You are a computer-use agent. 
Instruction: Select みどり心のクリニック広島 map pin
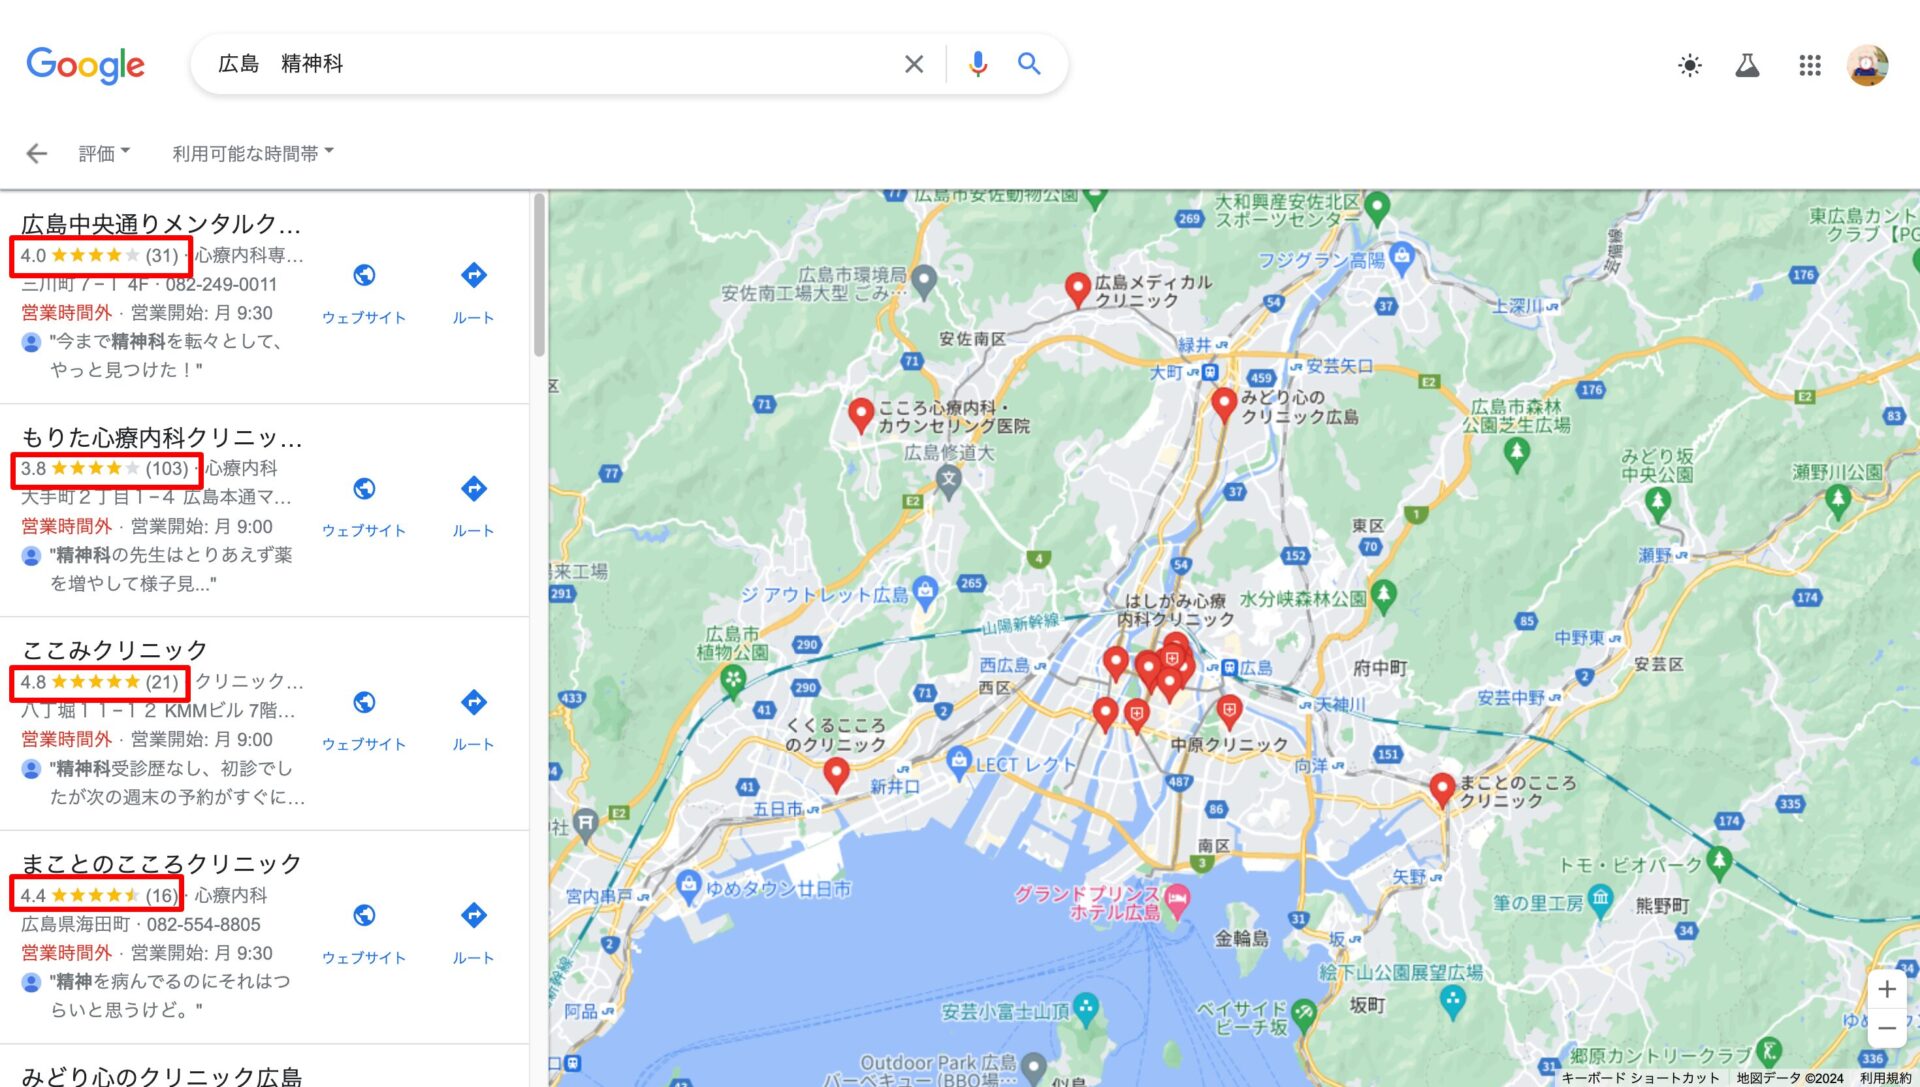[x=1224, y=405]
